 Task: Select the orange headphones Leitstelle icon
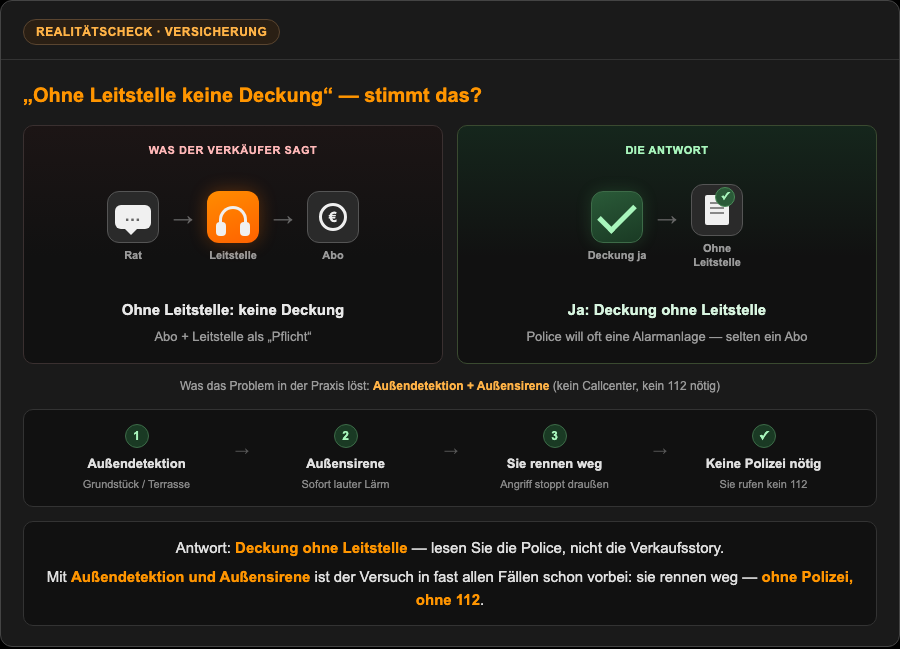coord(232,217)
